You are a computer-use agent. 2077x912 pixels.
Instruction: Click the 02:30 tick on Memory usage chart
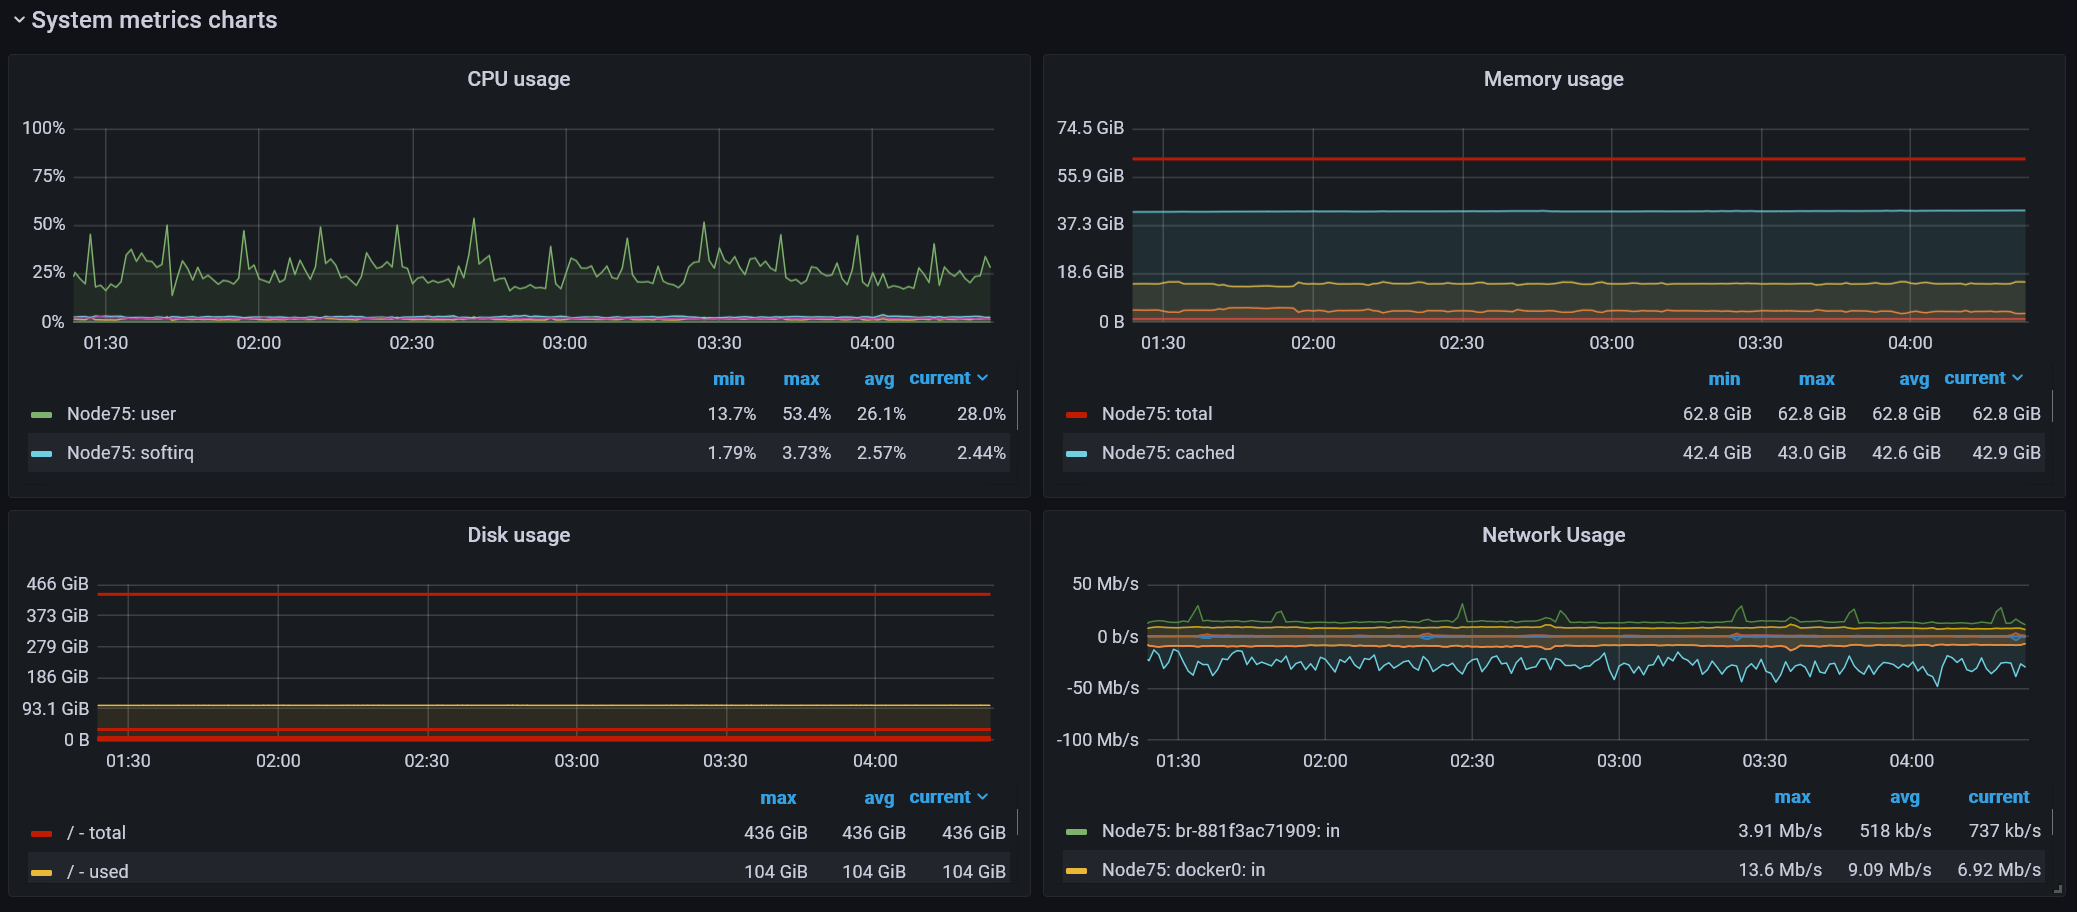point(1461,343)
